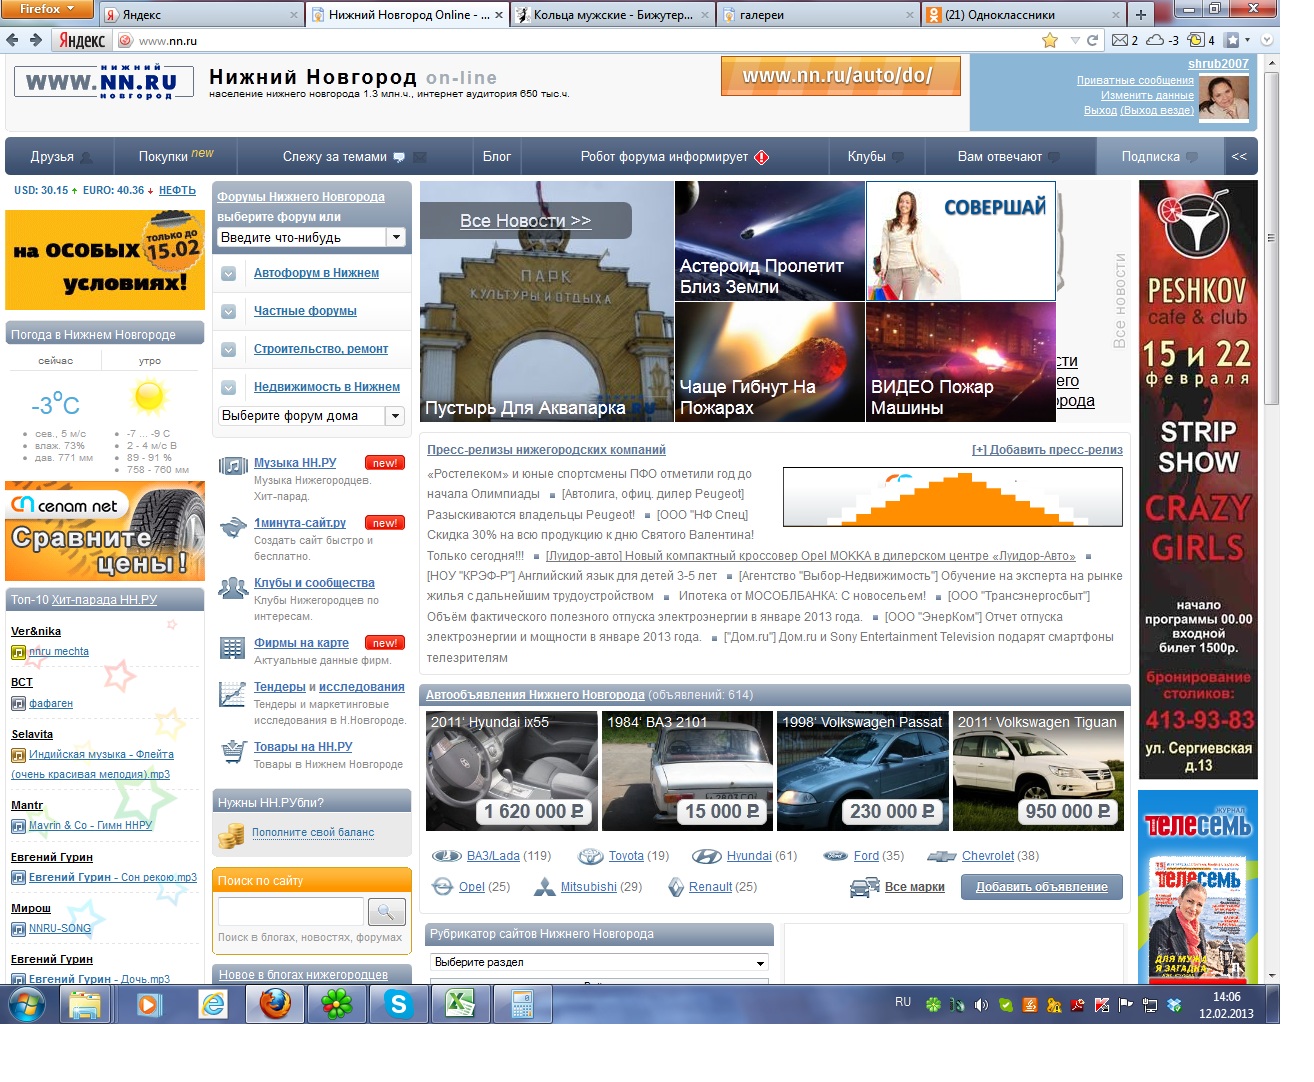This screenshot has height=1082, width=1314.
Task: Click the 1минута-сайт.ру icon
Action: pos(233,526)
